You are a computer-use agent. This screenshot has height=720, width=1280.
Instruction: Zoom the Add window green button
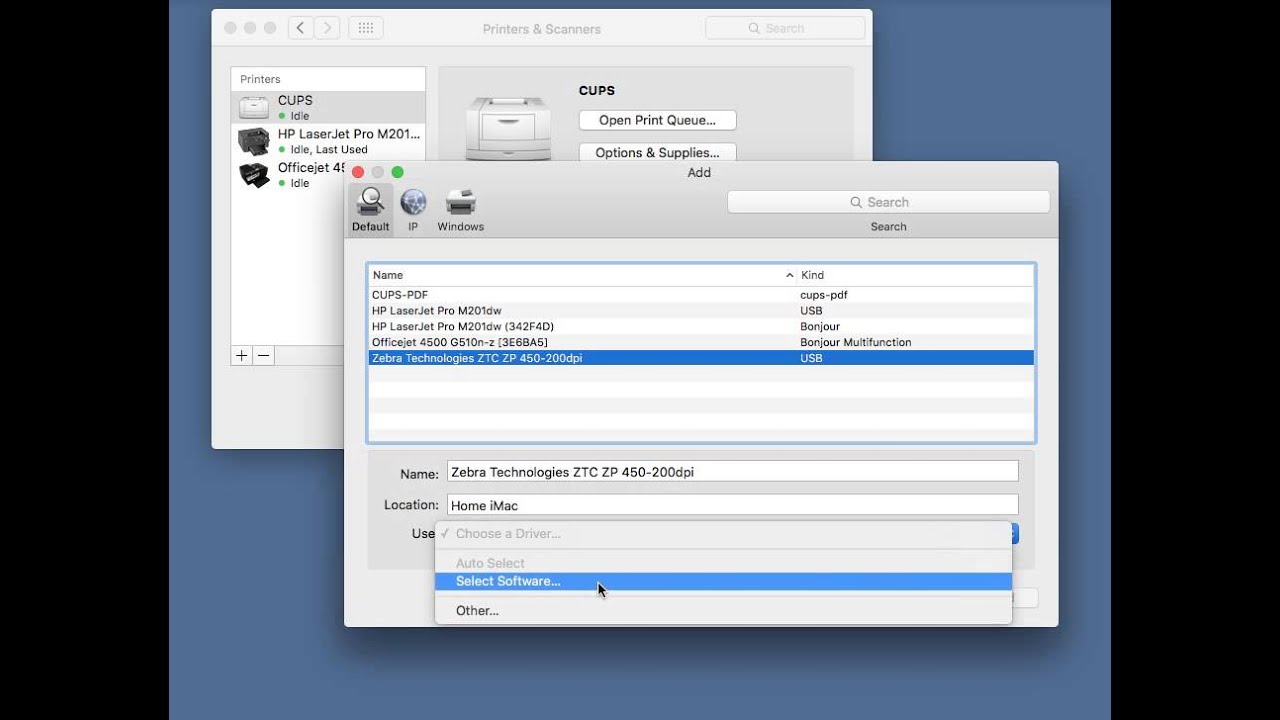(x=397, y=172)
